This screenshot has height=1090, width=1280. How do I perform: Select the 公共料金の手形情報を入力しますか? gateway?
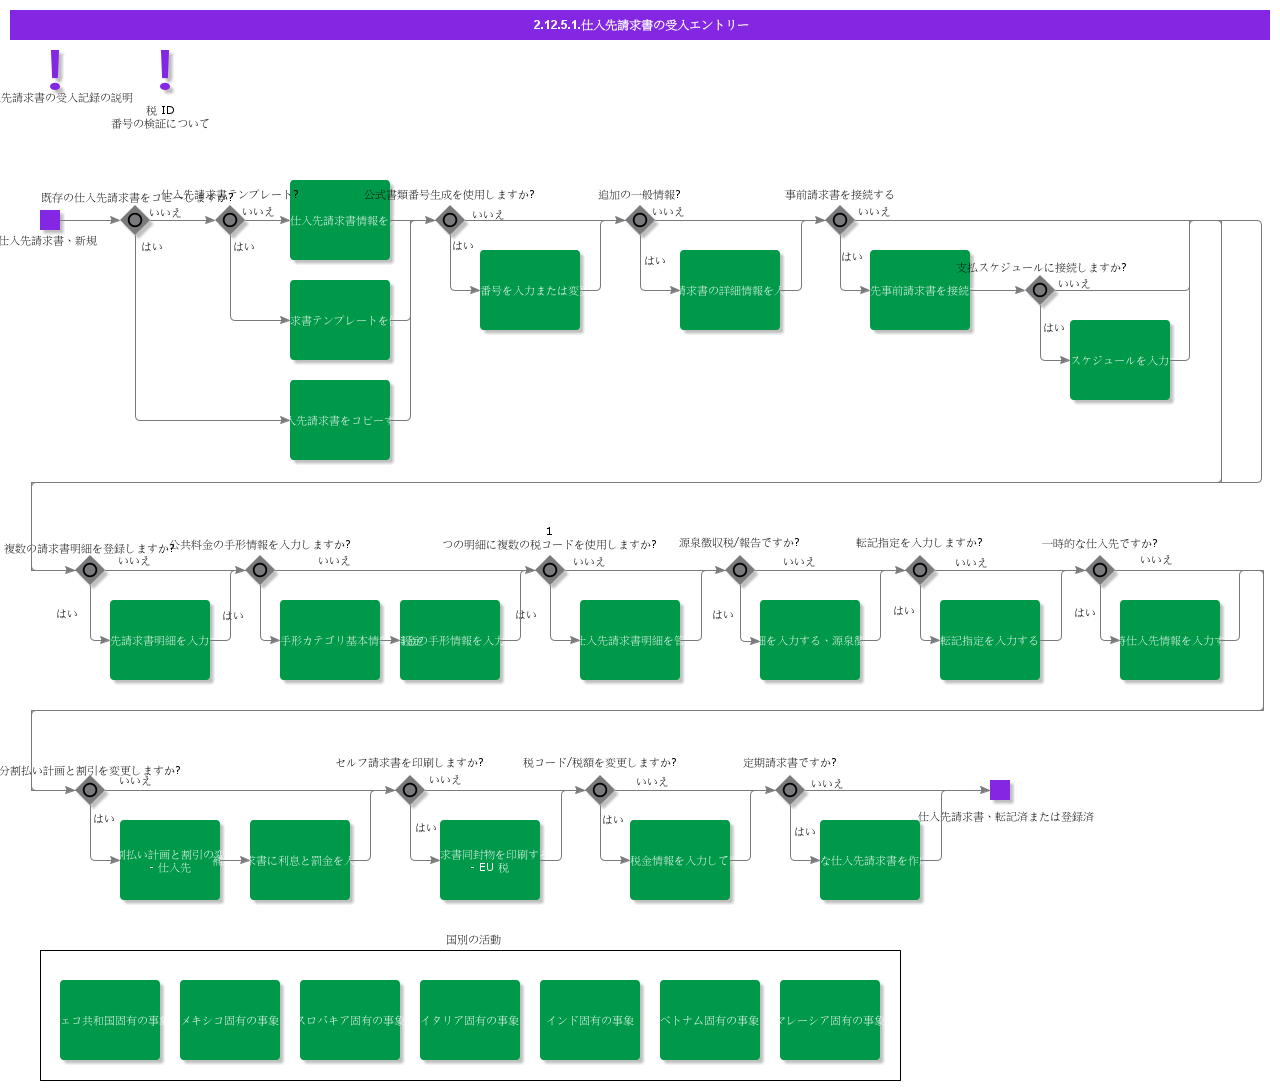[260, 570]
